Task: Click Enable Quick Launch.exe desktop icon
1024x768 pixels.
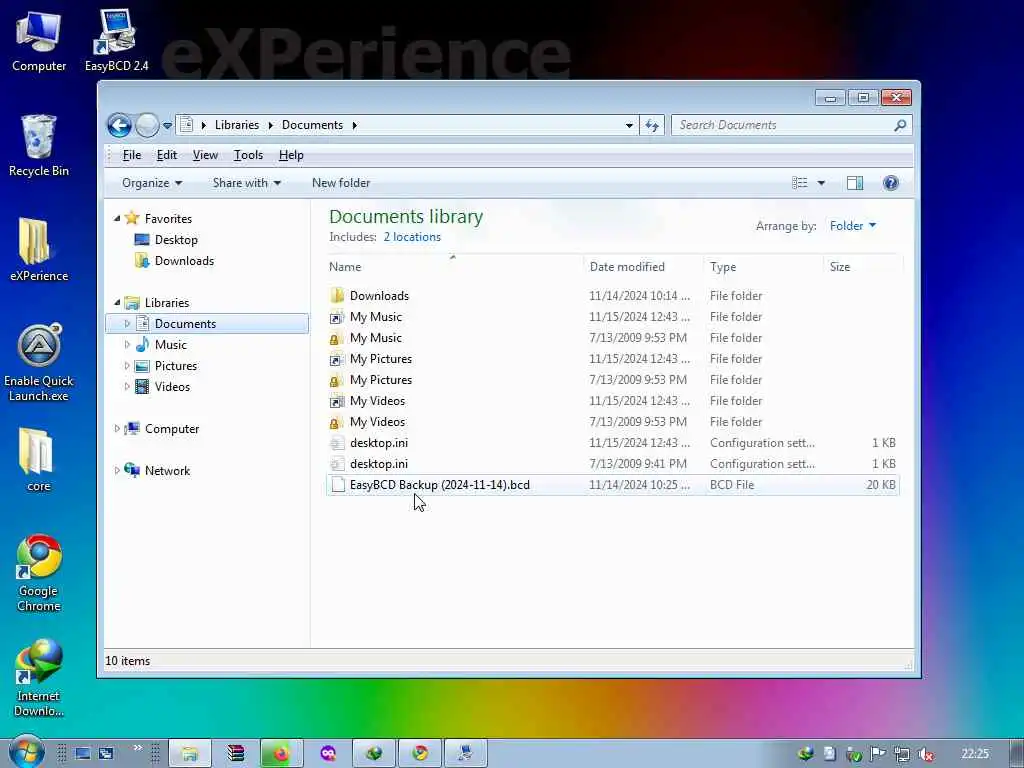Action: [39, 362]
